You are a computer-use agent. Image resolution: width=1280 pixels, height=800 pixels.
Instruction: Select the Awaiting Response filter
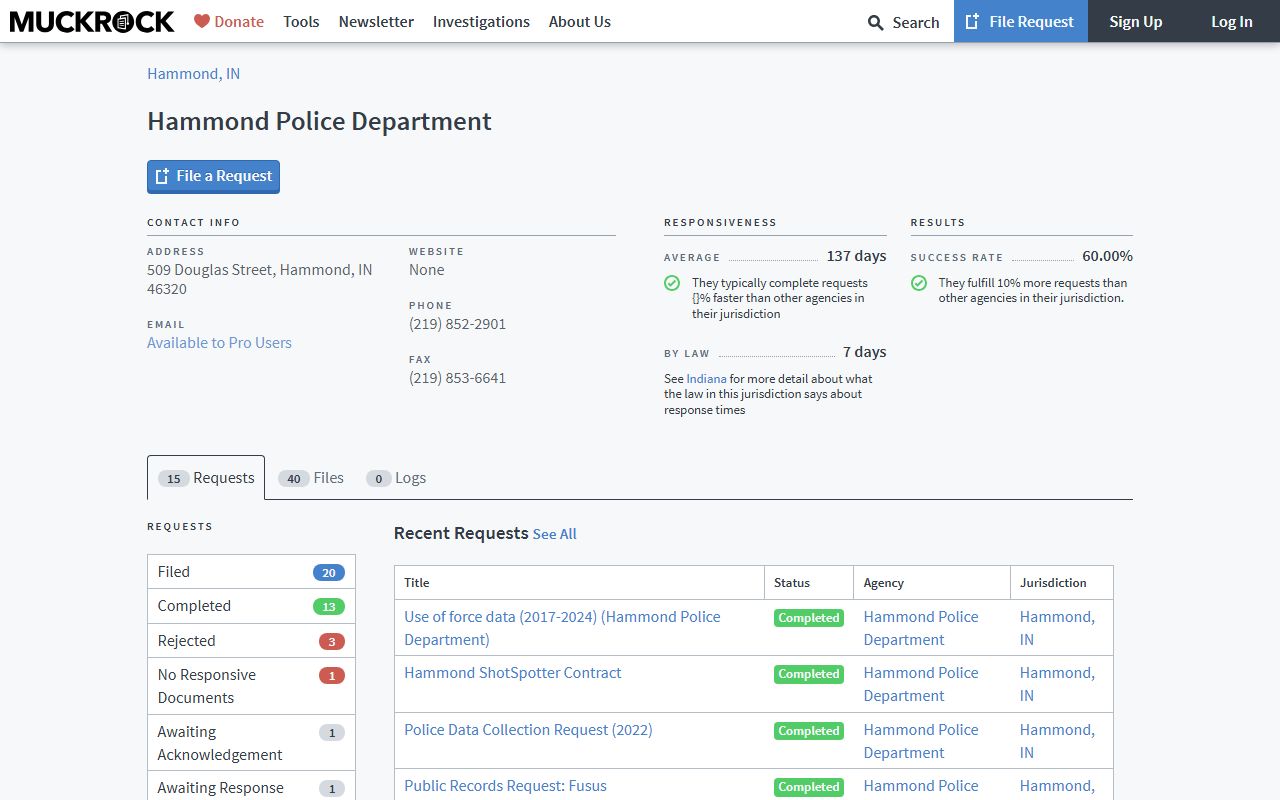251,787
